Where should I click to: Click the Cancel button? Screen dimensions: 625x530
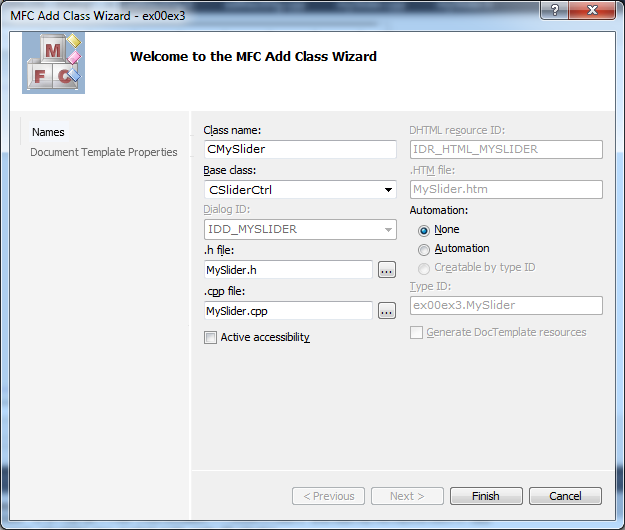point(565,496)
